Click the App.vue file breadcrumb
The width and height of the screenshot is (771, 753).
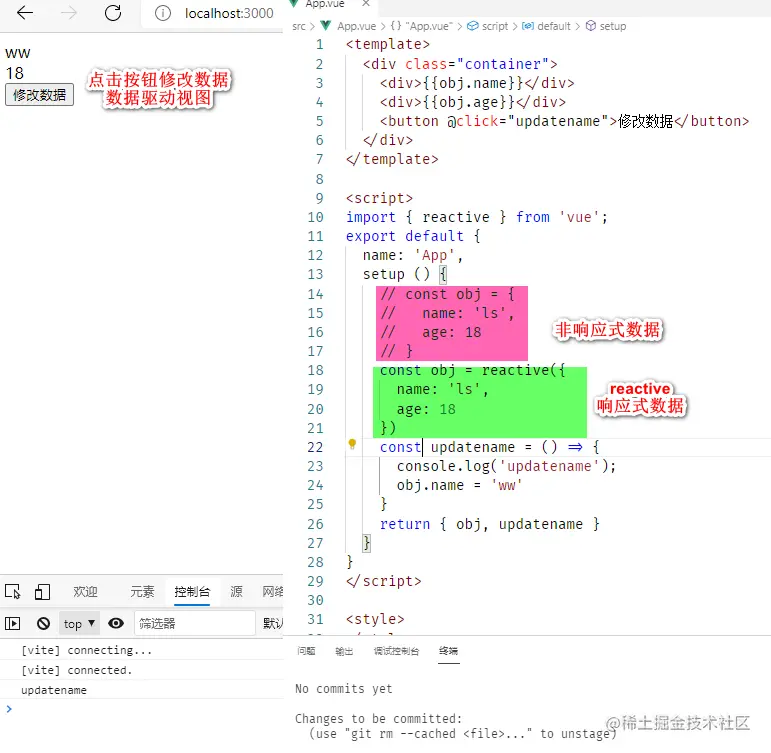click(356, 26)
